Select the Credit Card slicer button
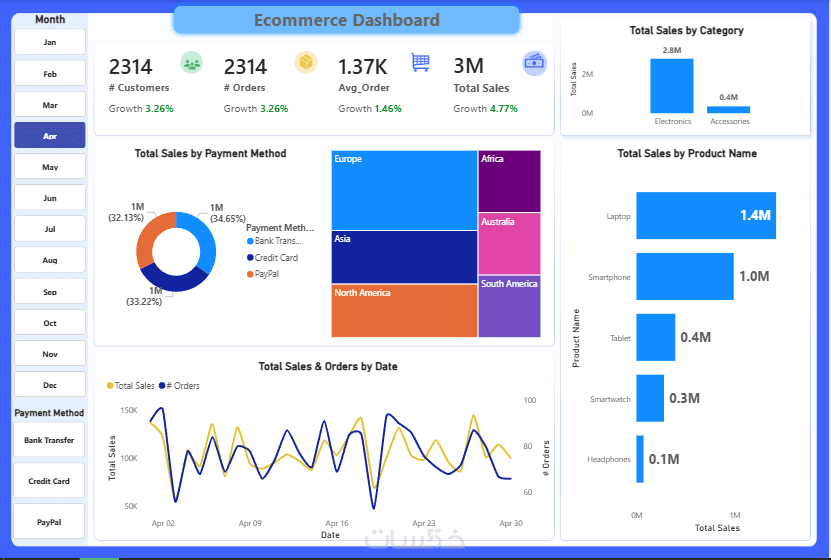Screen dimensions: 831x560 pos(49,481)
